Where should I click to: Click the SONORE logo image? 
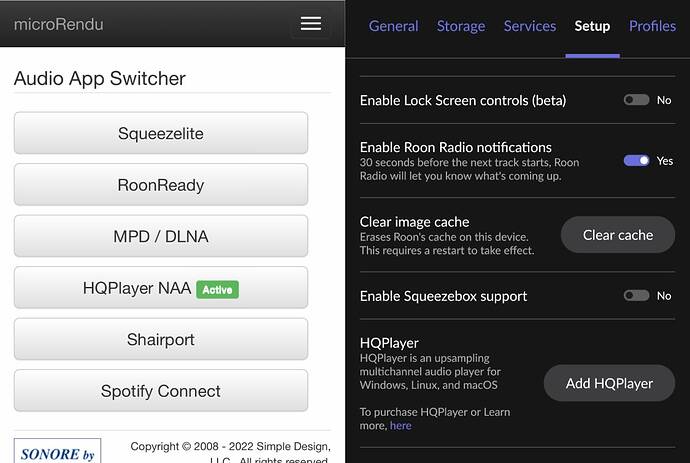58,451
